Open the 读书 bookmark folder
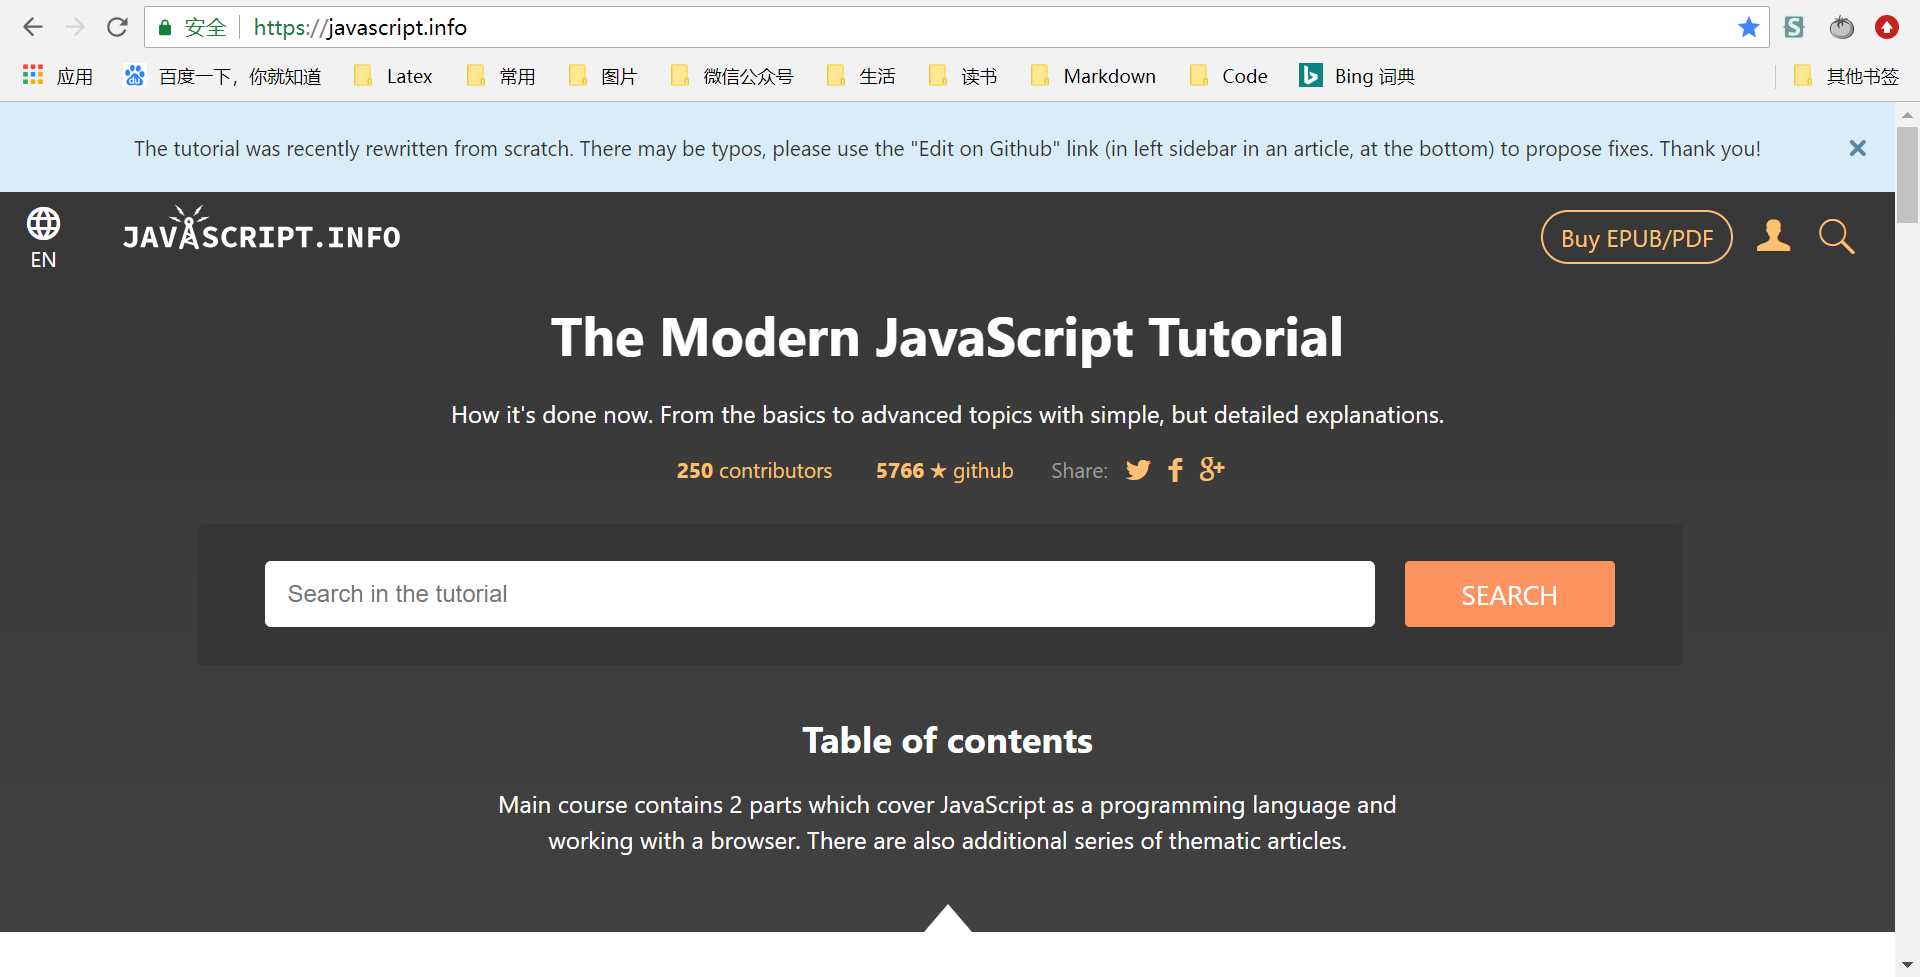1920x977 pixels. pos(963,76)
